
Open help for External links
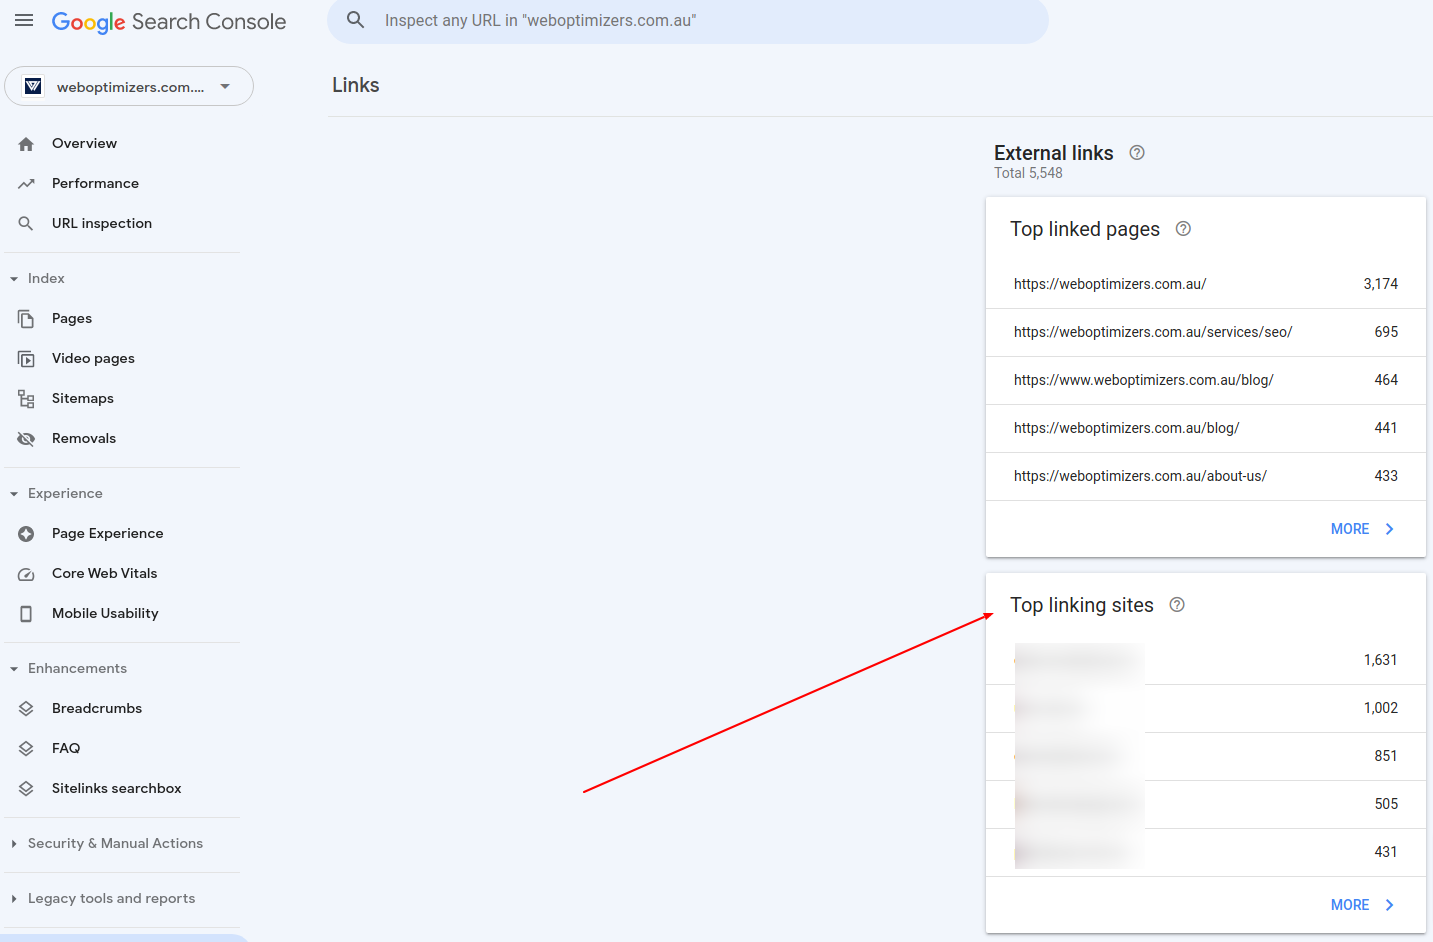click(1136, 152)
